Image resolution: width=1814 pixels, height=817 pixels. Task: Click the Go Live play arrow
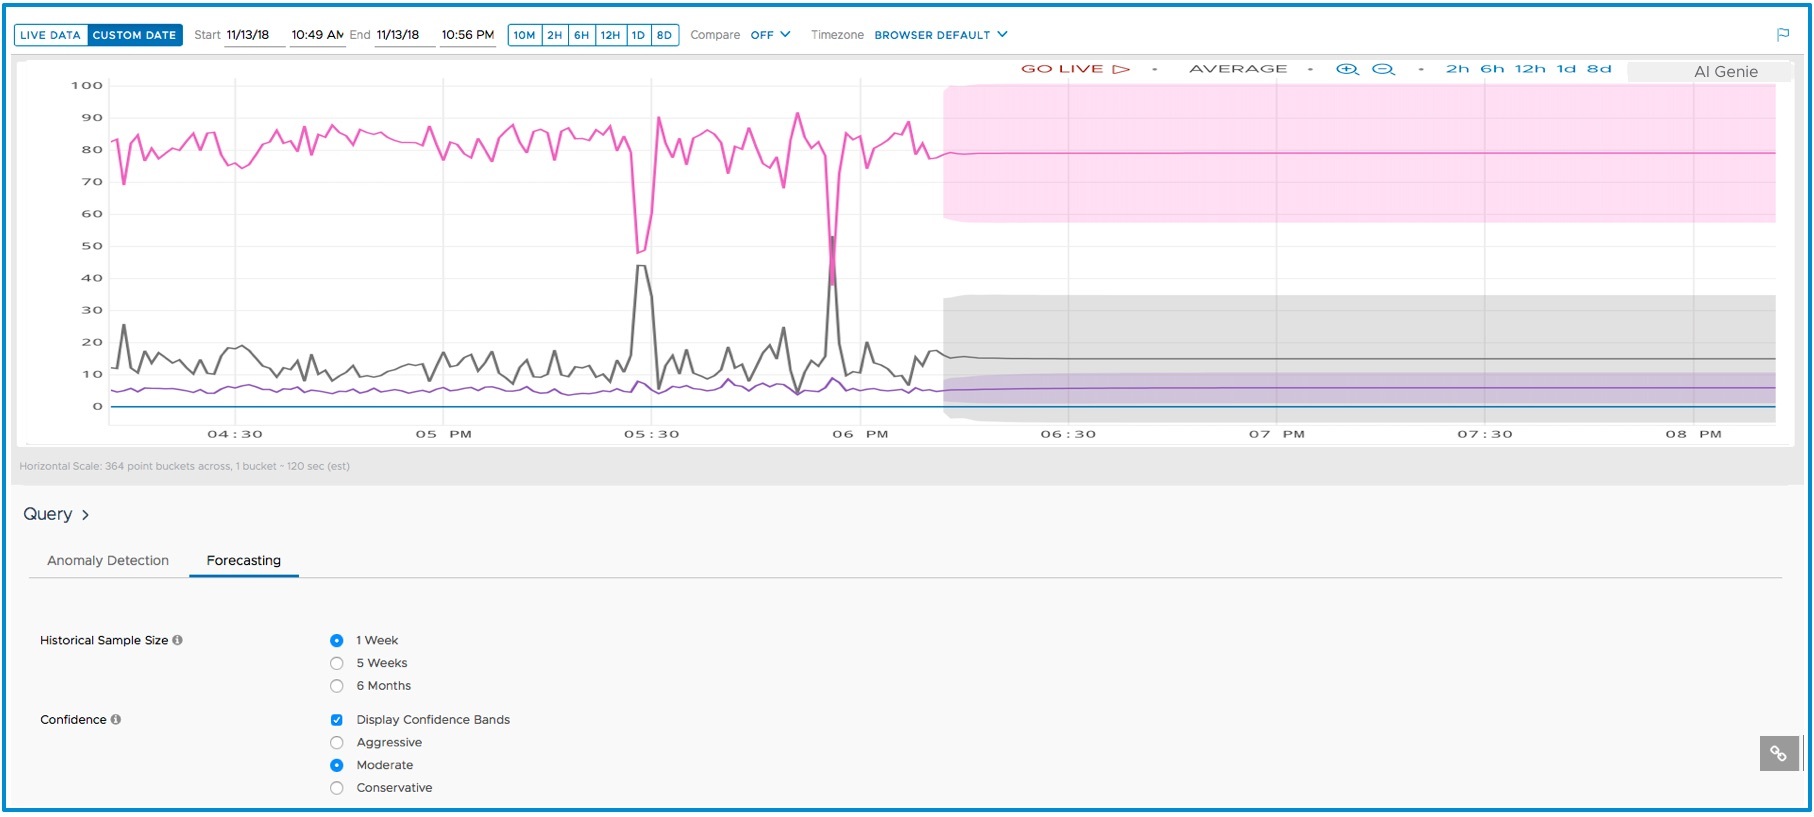(x=1121, y=69)
